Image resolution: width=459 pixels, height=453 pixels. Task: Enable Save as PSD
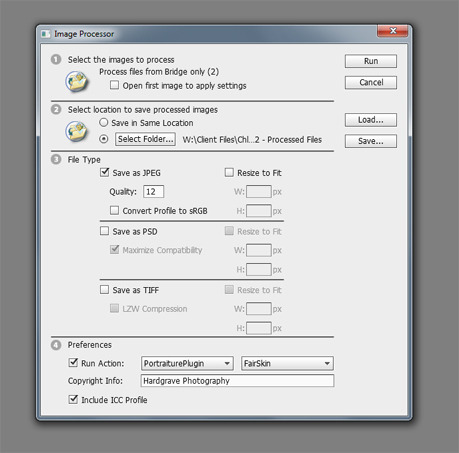point(105,231)
